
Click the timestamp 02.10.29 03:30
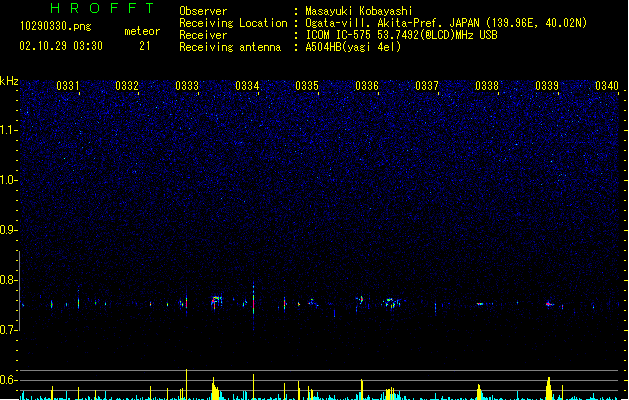tap(61, 46)
